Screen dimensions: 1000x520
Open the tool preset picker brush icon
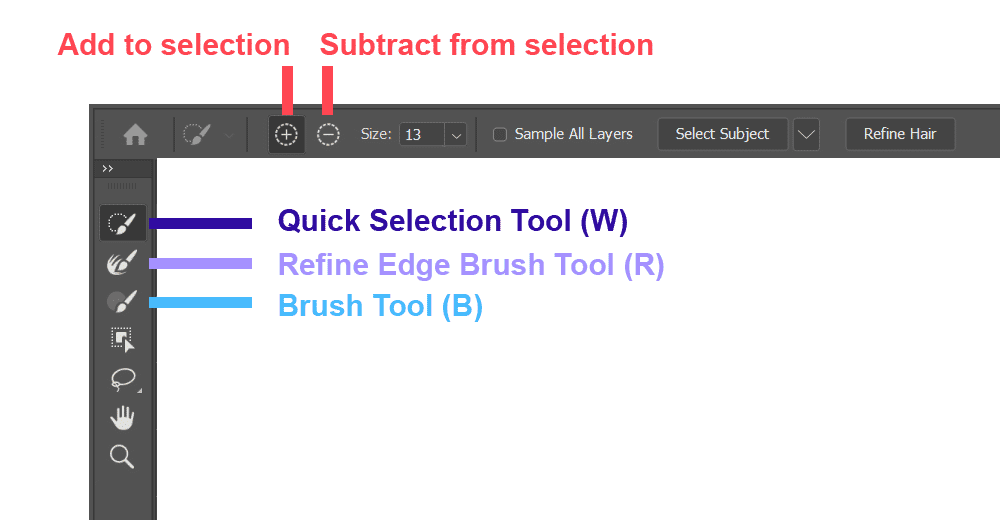[x=198, y=134]
